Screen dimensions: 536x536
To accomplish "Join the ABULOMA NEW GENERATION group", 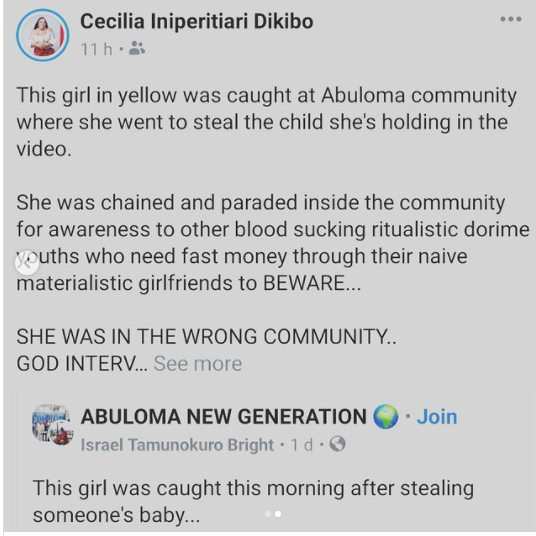I will click(x=437, y=417).
